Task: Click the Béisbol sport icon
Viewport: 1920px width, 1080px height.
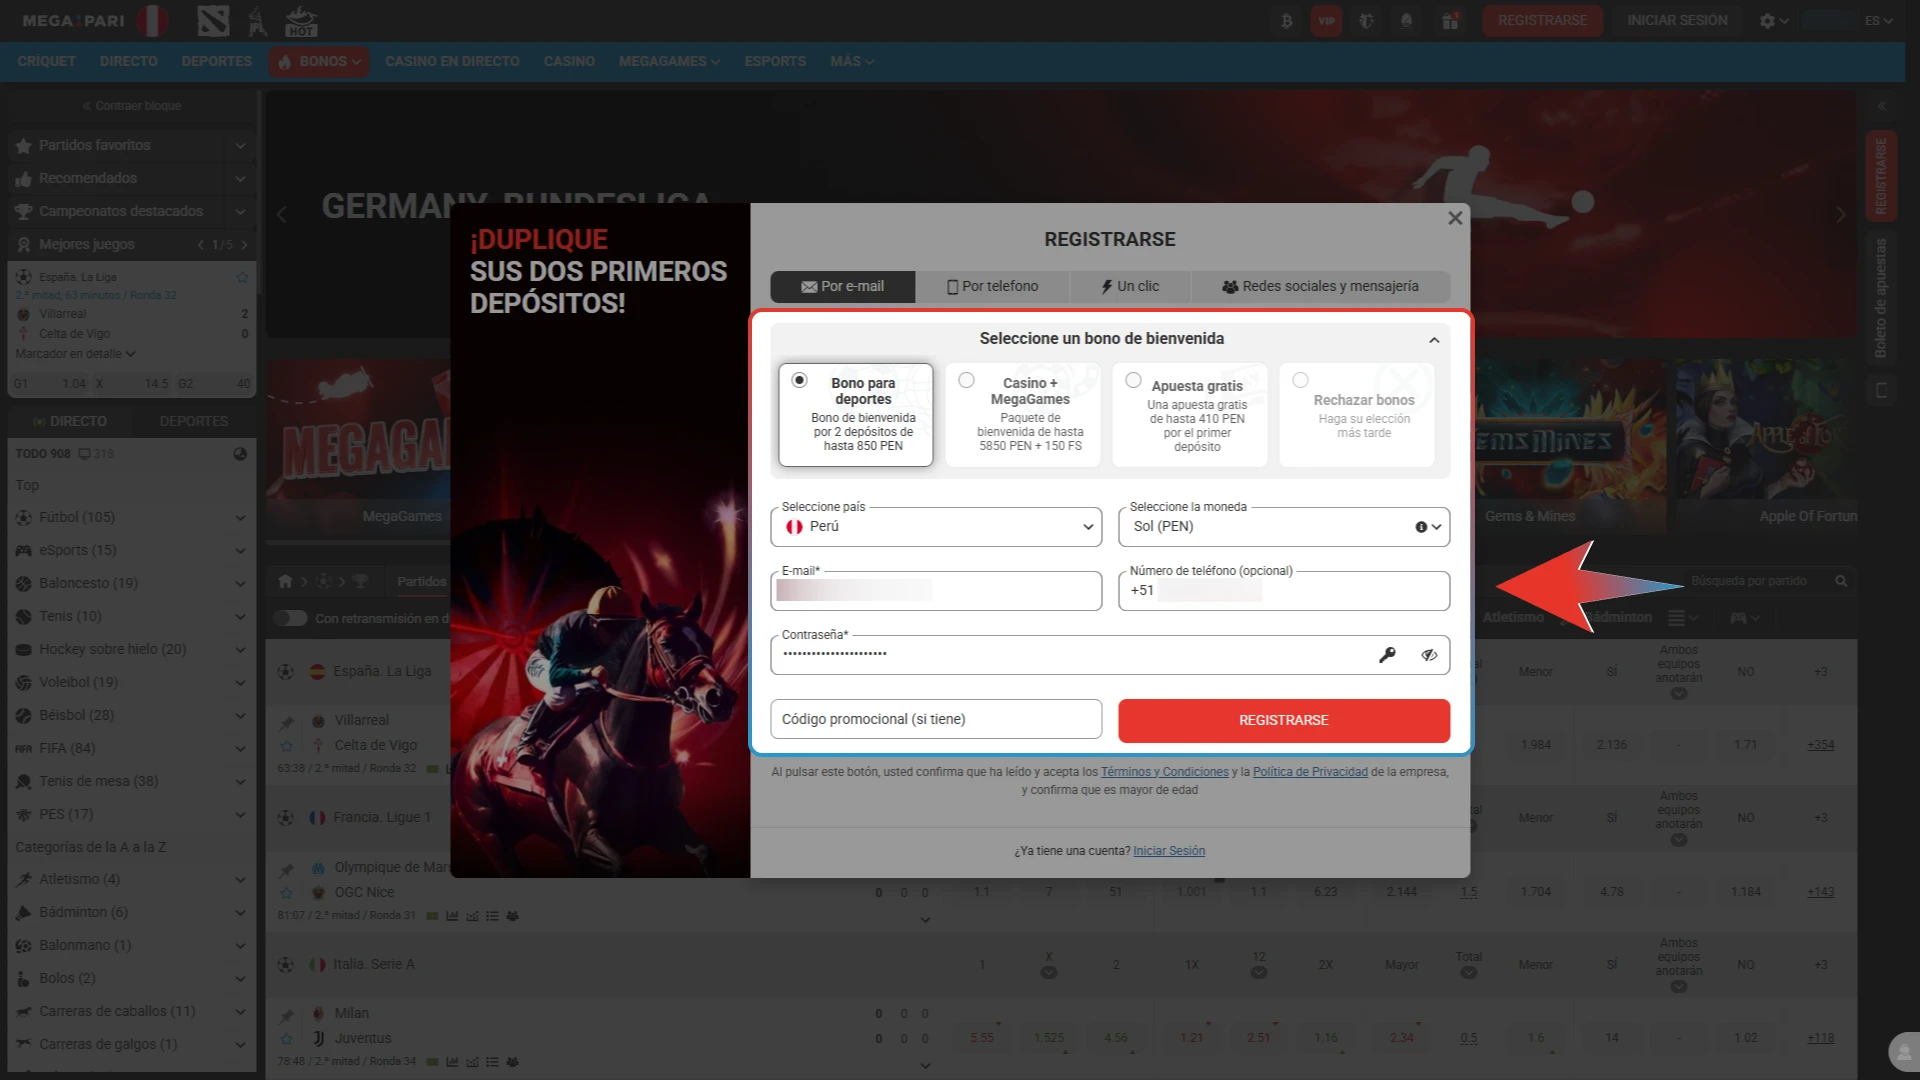Action: pyautogui.click(x=24, y=716)
